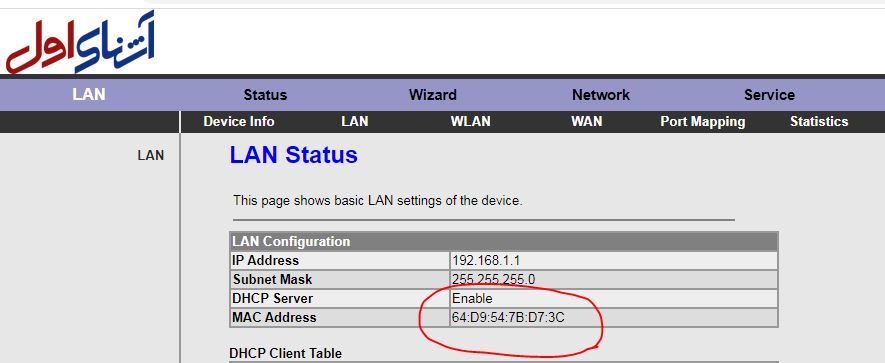Open the Network main menu
The width and height of the screenshot is (885, 363).
[x=601, y=95]
